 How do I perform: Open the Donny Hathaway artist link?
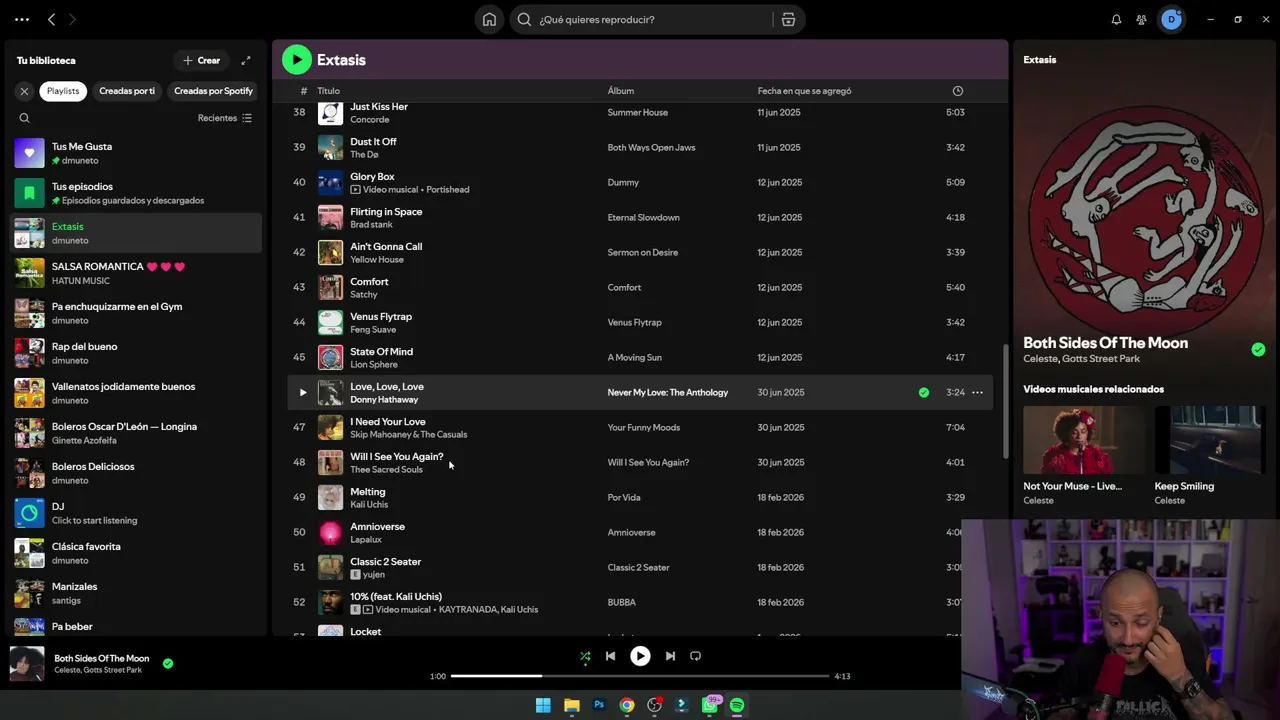(x=384, y=400)
